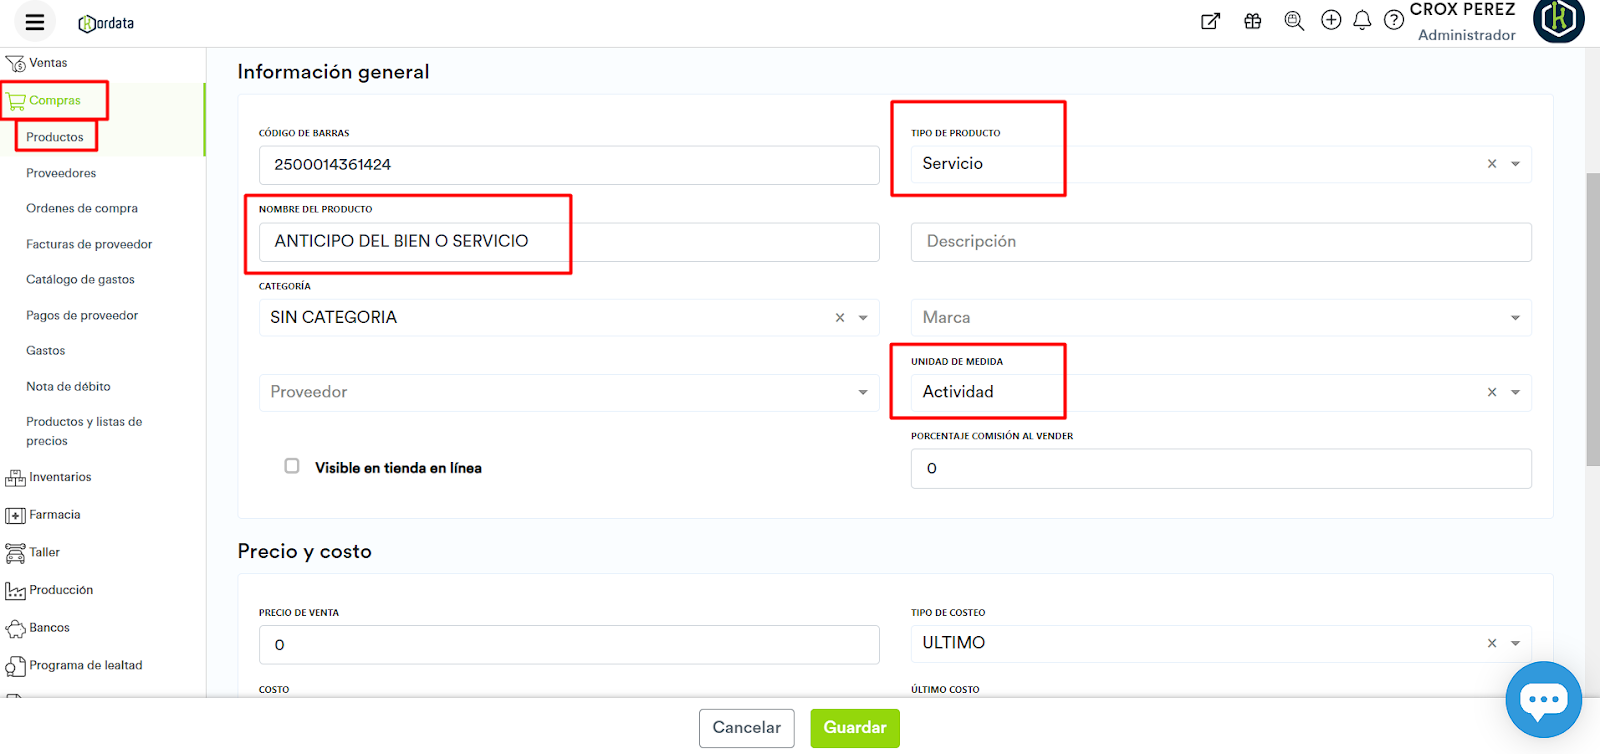Click the plus circle quick-add icon

(1331, 20)
